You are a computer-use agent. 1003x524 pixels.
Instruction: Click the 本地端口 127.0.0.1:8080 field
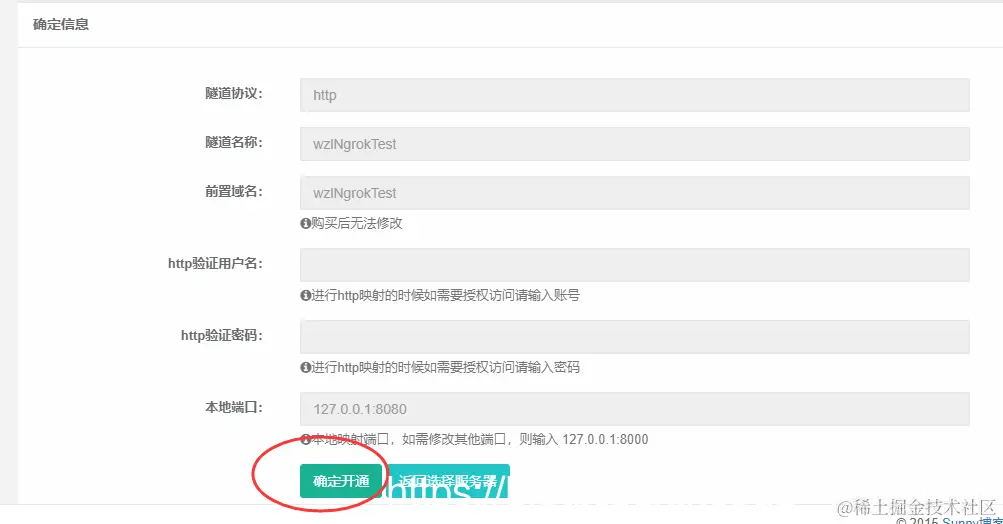[635, 409]
